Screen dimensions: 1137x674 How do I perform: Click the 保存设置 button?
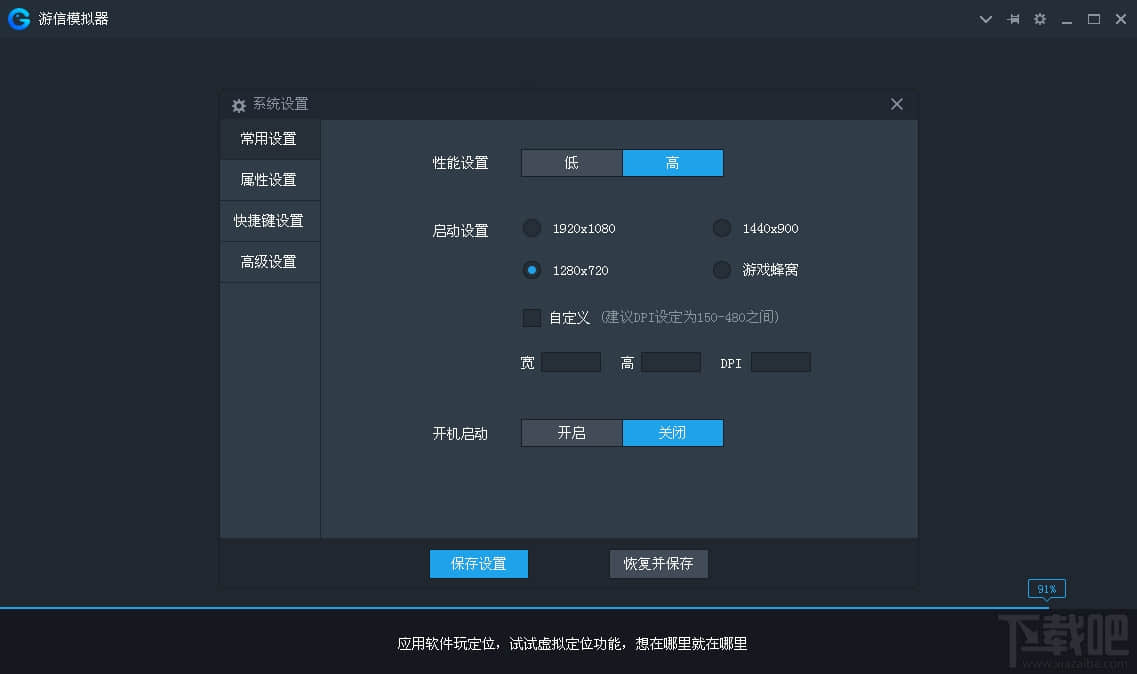478,563
